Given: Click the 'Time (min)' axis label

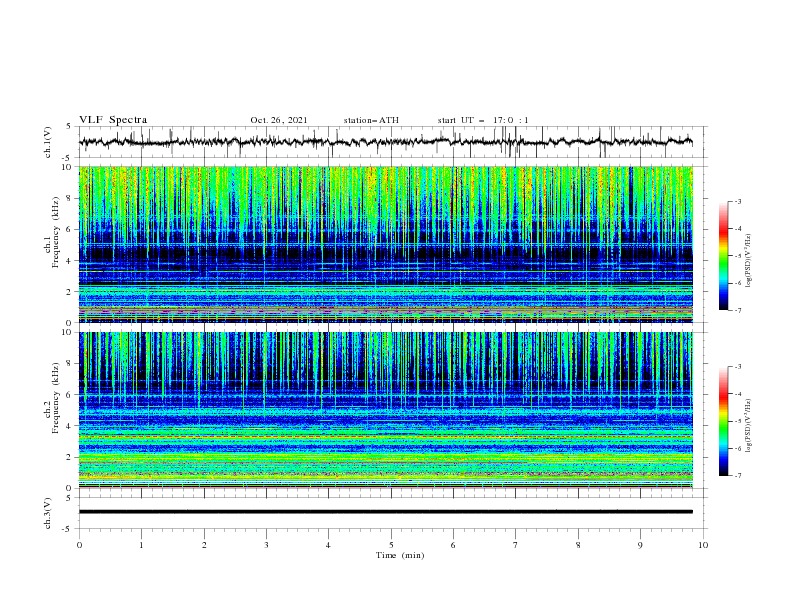Looking at the screenshot, I should coord(400,555).
